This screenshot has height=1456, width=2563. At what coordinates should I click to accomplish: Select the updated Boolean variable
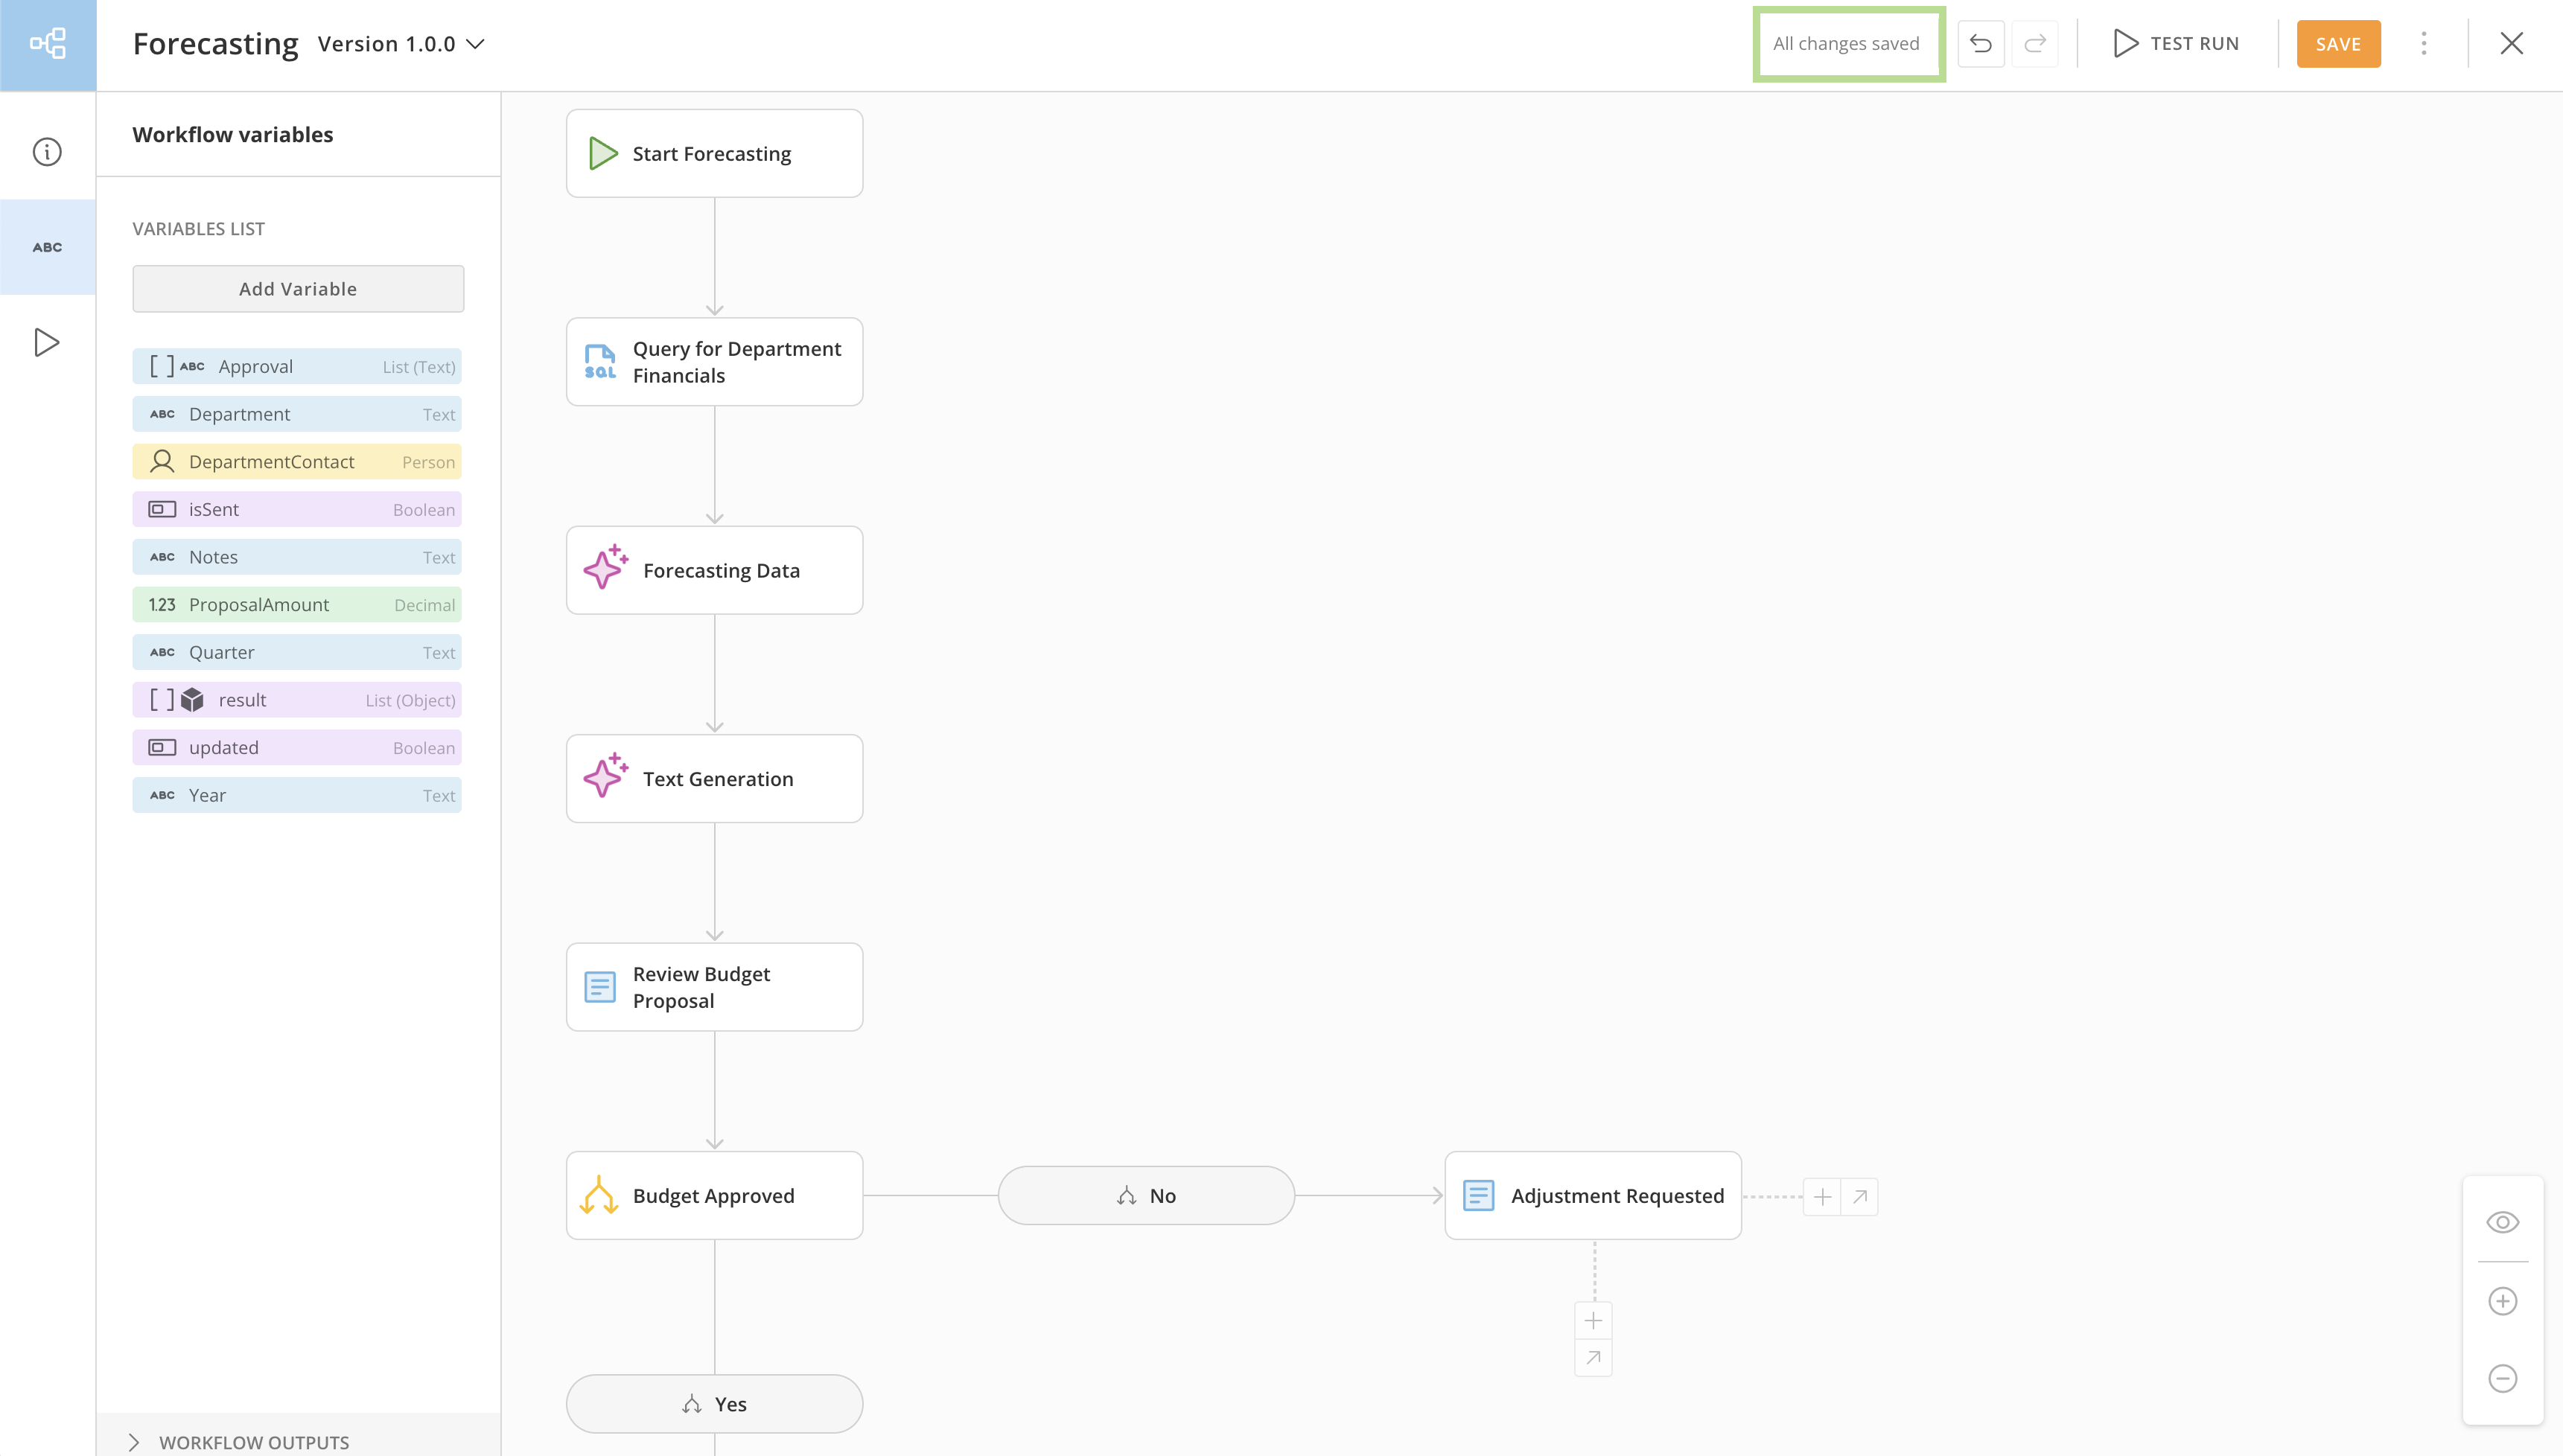[x=297, y=748]
